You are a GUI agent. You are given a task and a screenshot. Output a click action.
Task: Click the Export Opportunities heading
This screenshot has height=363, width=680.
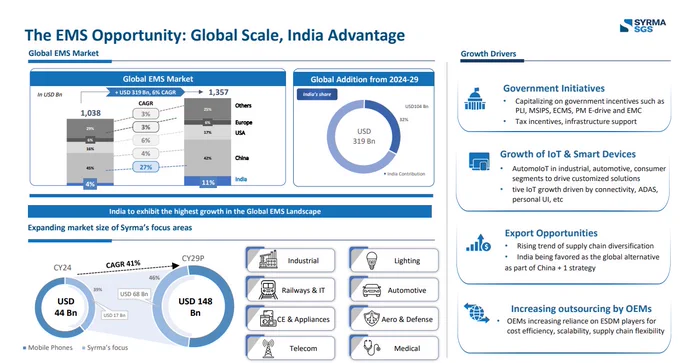coord(551,233)
